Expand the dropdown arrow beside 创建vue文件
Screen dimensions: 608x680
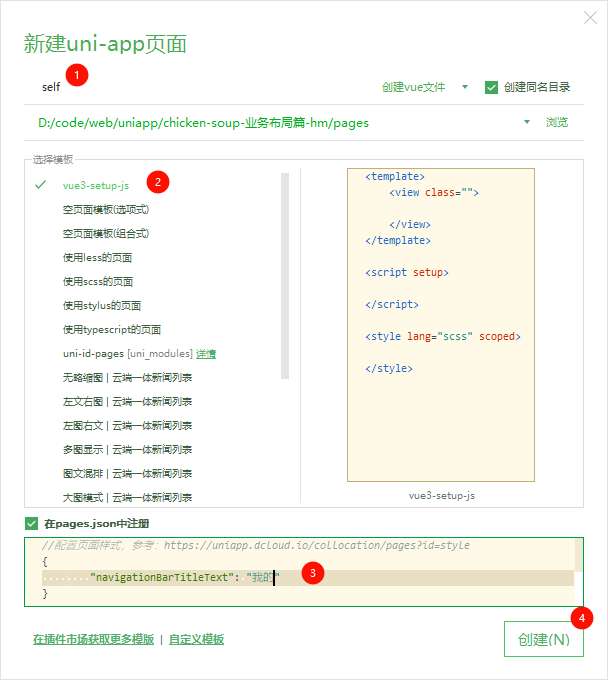click(465, 87)
